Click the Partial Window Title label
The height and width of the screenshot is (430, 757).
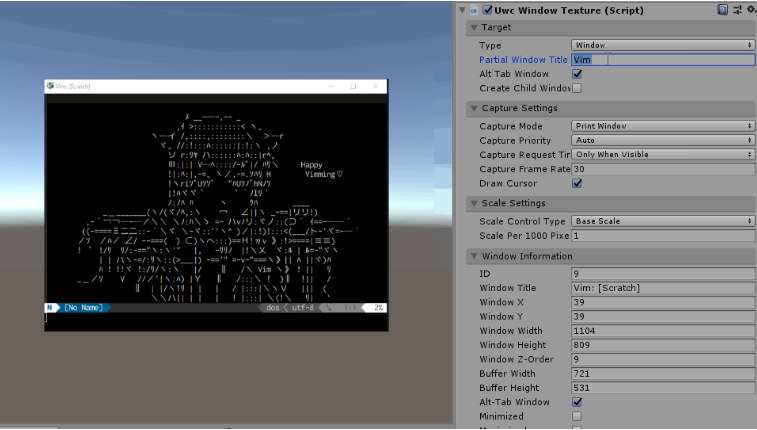pyautogui.click(x=523, y=60)
